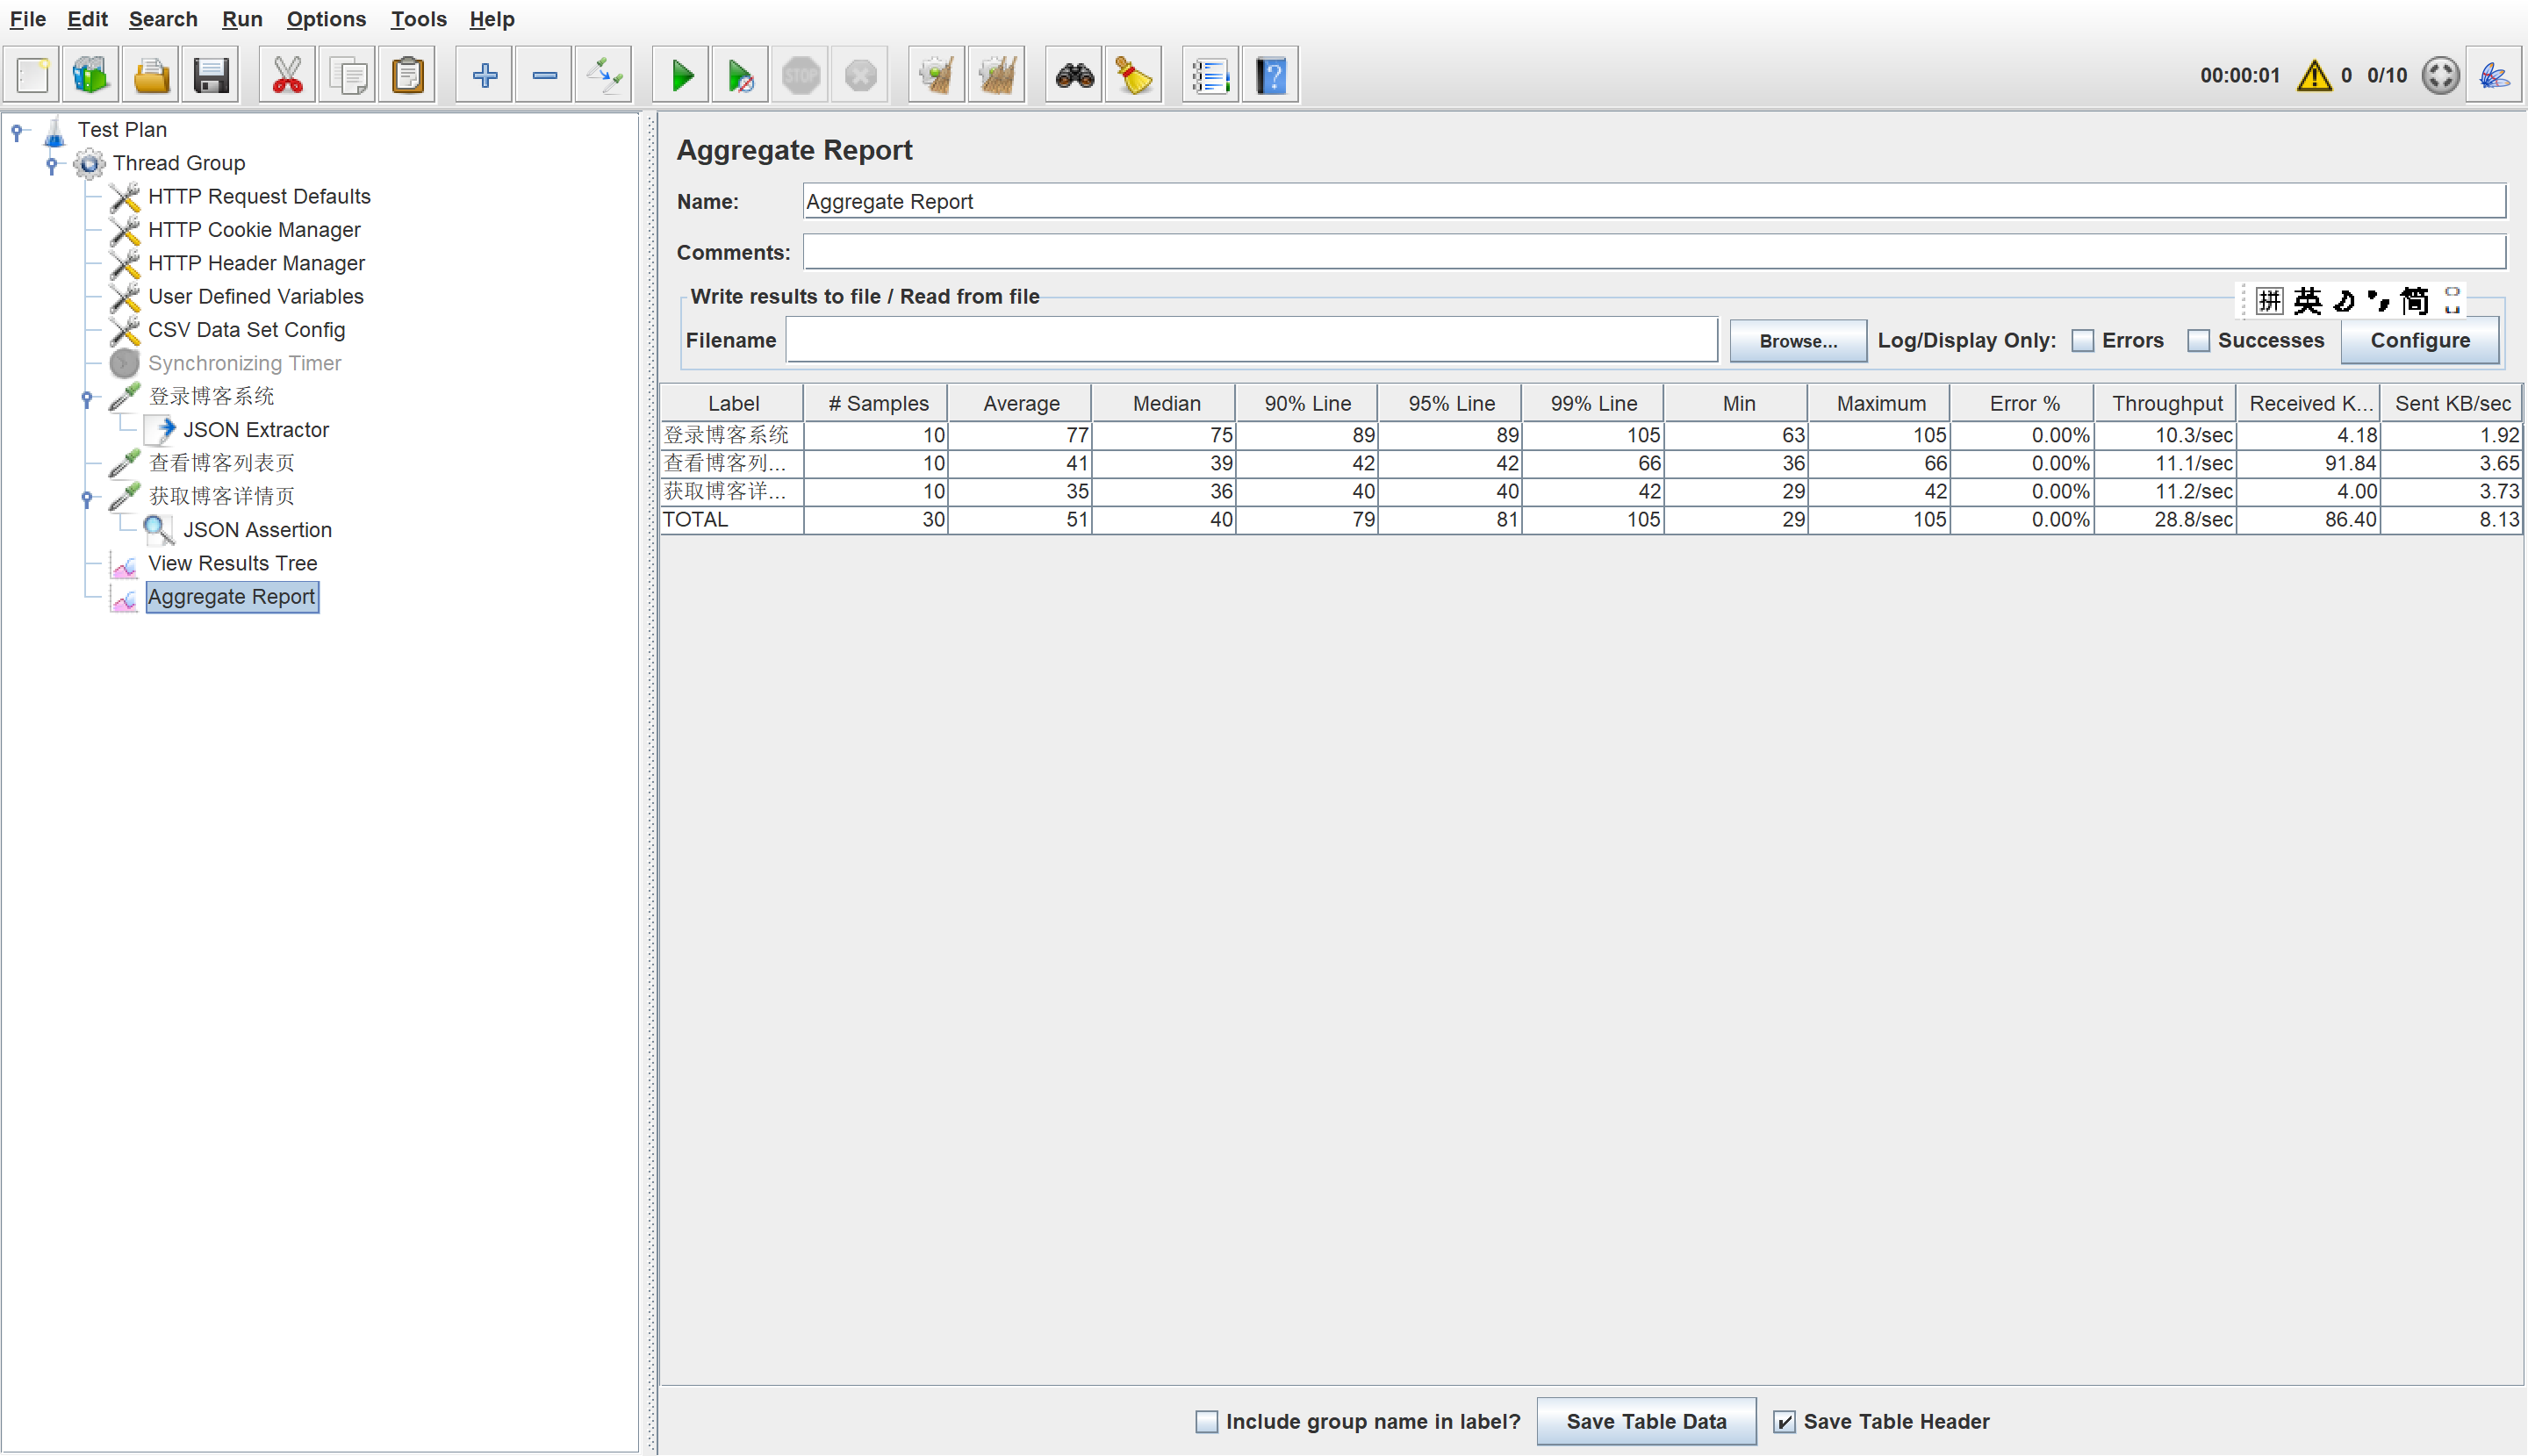Uncheck Save Table Header checkbox

click(1784, 1421)
